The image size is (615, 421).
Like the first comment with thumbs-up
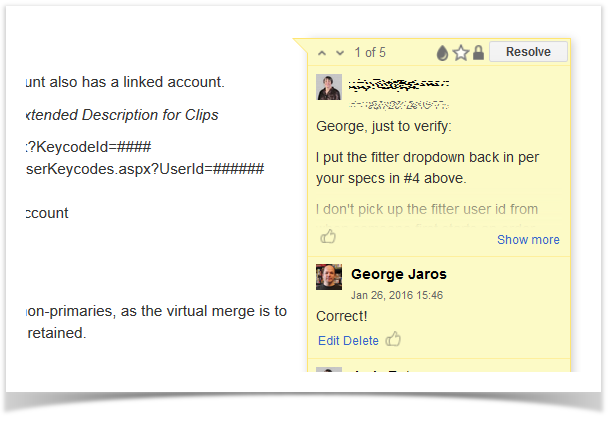[x=328, y=237]
